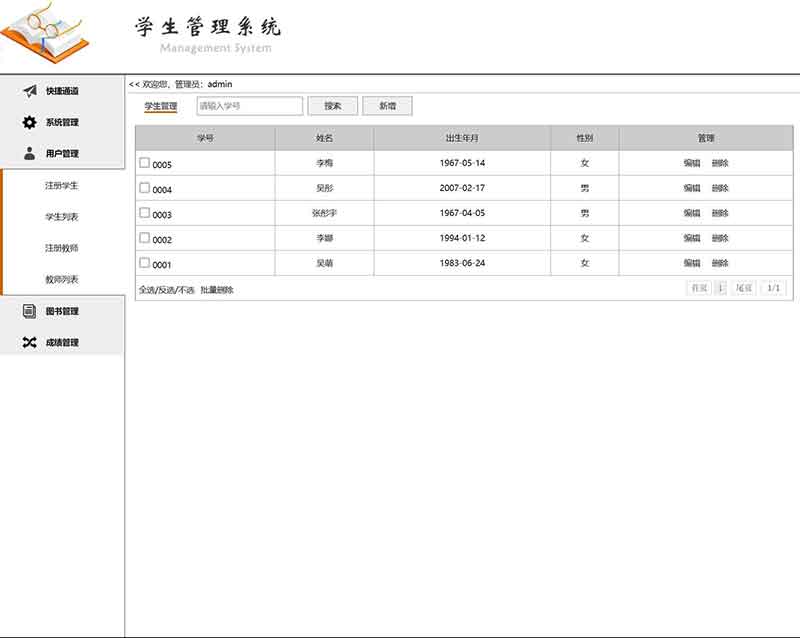
Task: Collapse the sidebar using the << arrow
Action: (x=134, y=84)
